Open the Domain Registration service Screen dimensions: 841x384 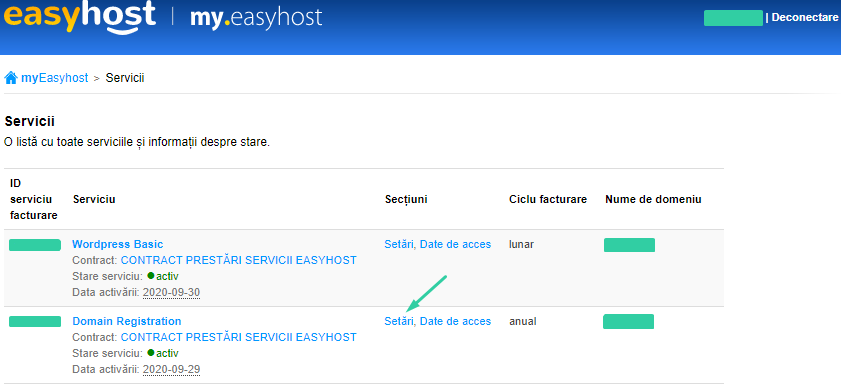click(127, 321)
